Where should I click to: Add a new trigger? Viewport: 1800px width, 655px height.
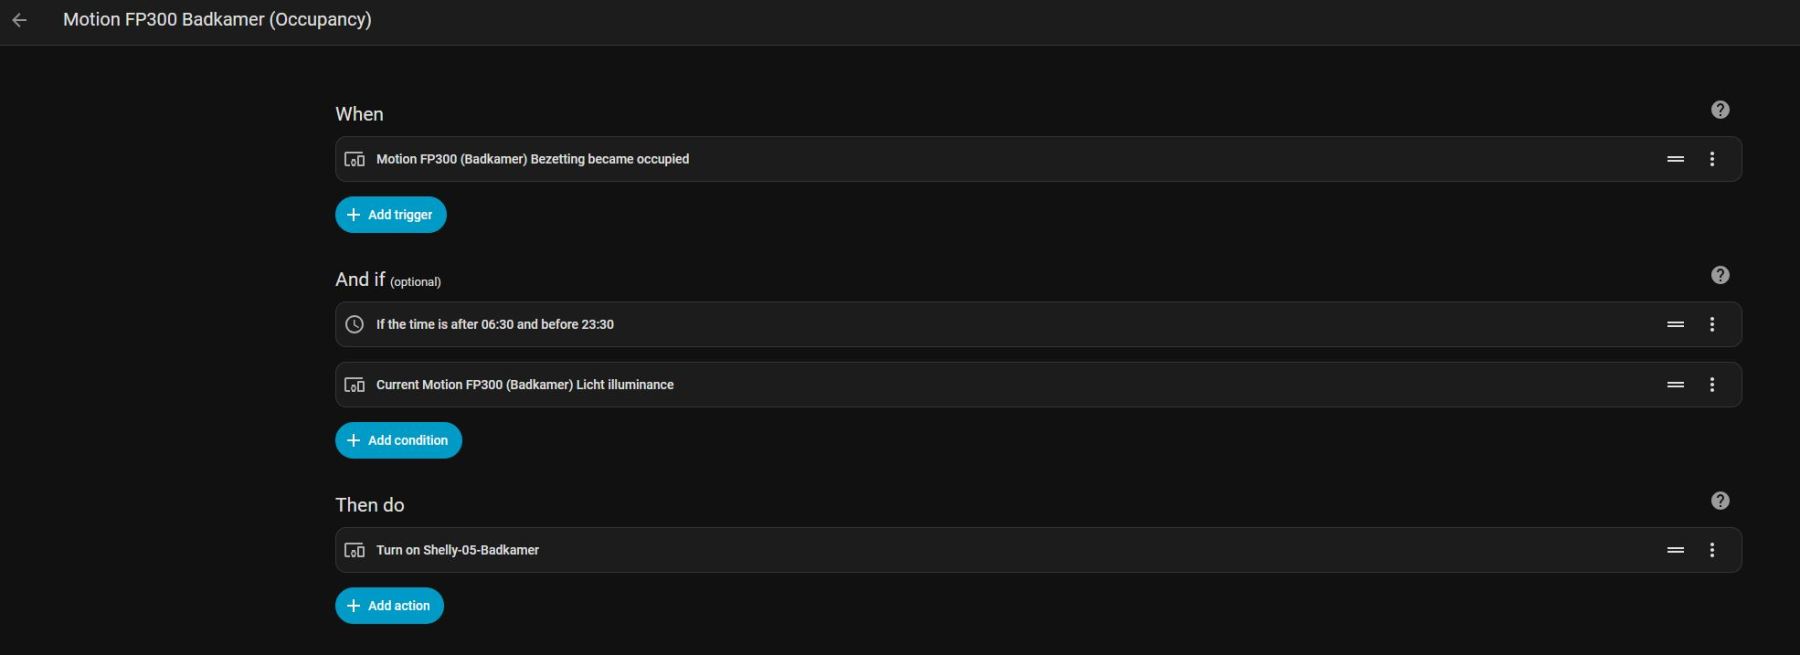(x=390, y=215)
